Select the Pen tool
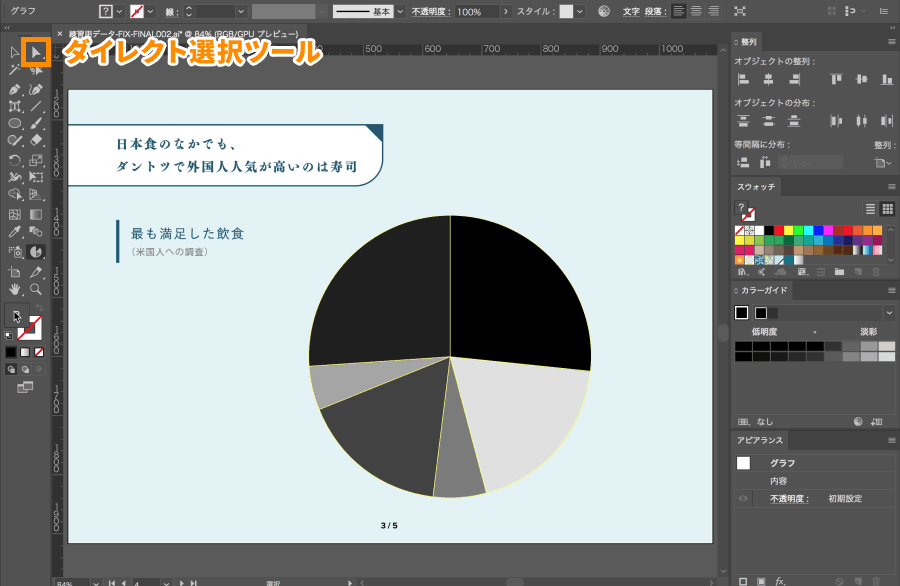Image resolution: width=900 pixels, height=586 pixels. (14, 90)
